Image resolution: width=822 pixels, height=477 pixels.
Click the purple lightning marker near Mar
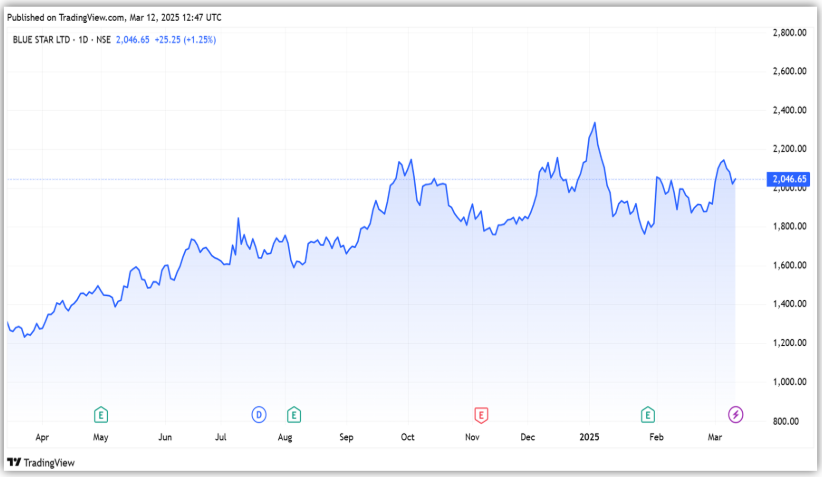click(x=735, y=414)
